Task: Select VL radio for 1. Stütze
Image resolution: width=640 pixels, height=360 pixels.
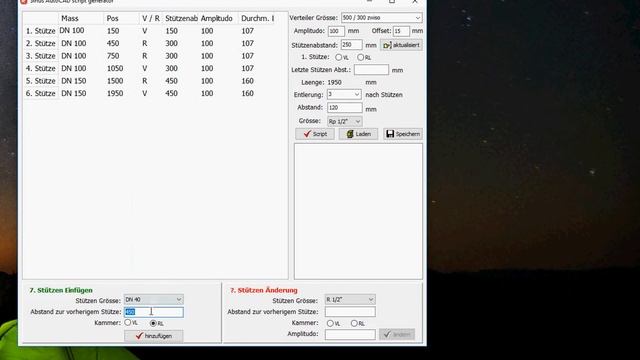Action: pos(338,58)
